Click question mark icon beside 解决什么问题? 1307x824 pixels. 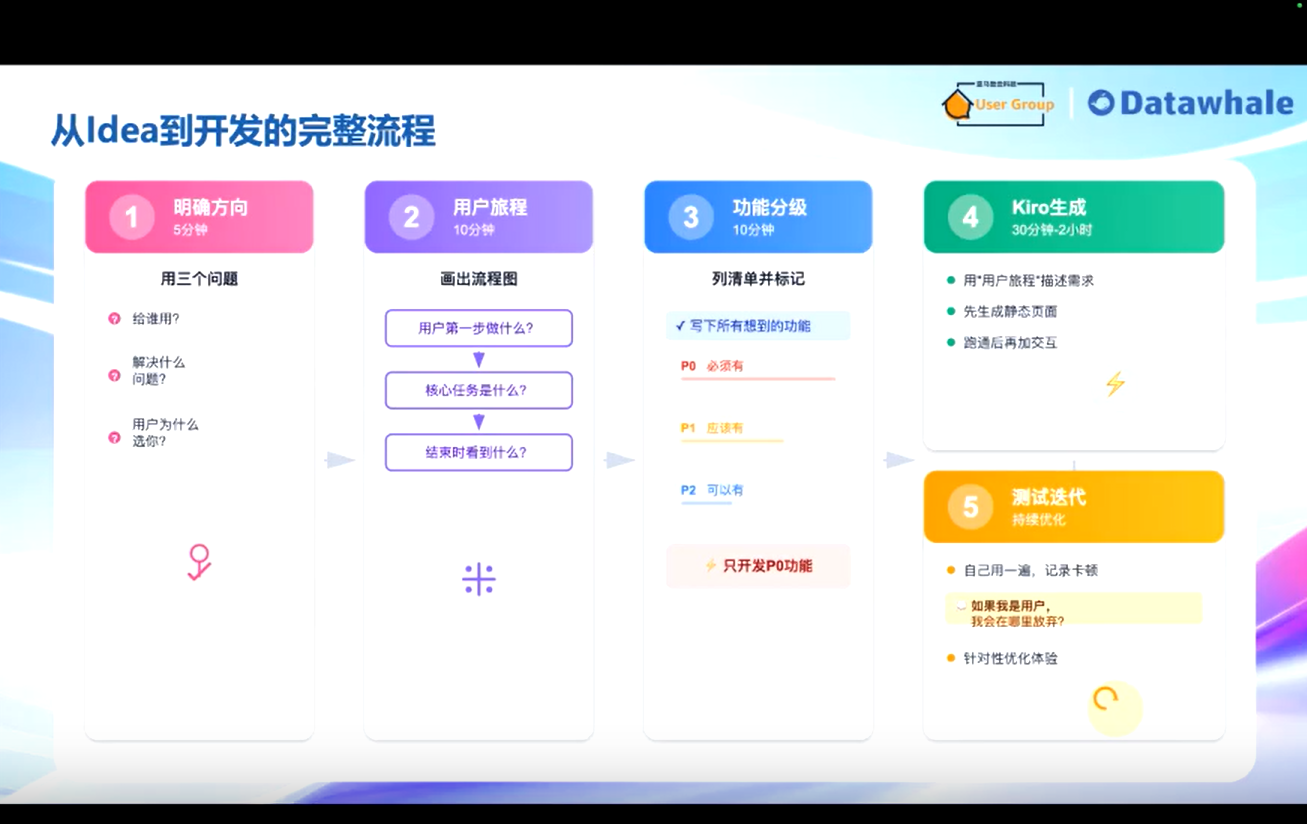[114, 376]
